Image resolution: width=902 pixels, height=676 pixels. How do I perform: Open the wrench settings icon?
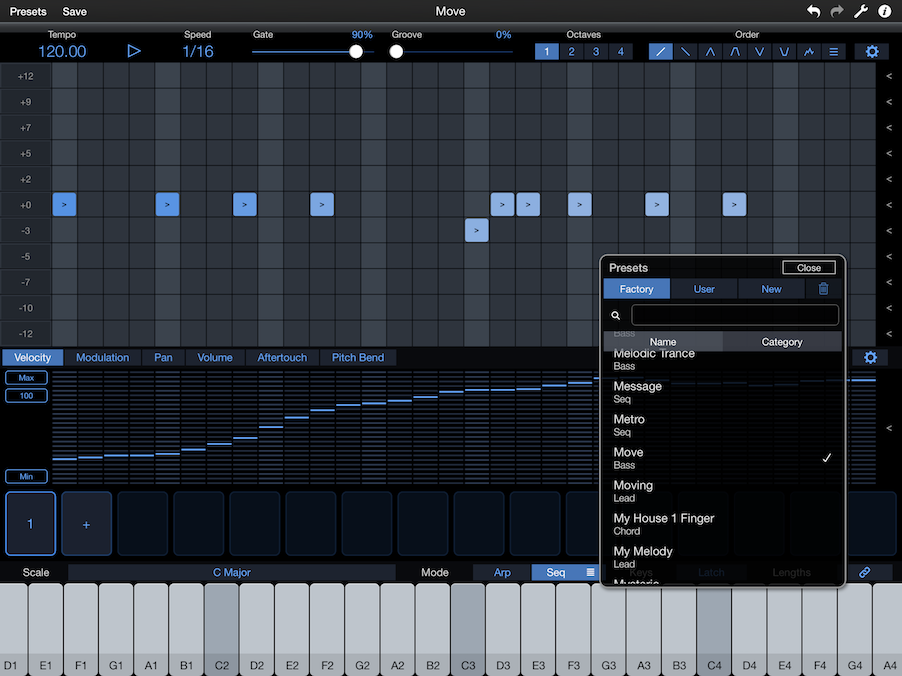(x=861, y=12)
